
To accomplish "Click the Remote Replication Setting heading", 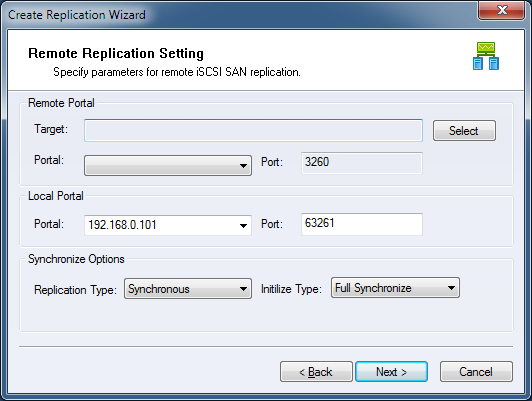I will (116, 54).
